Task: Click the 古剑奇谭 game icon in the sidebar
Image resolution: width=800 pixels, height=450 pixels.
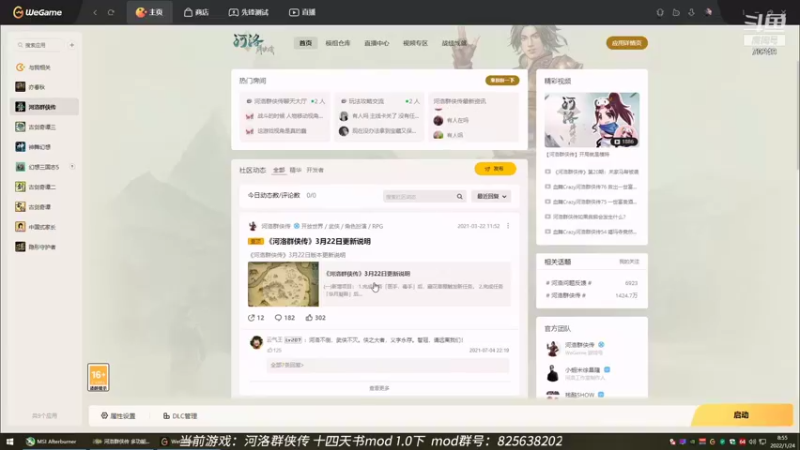Action: pyautogui.click(x=20, y=207)
